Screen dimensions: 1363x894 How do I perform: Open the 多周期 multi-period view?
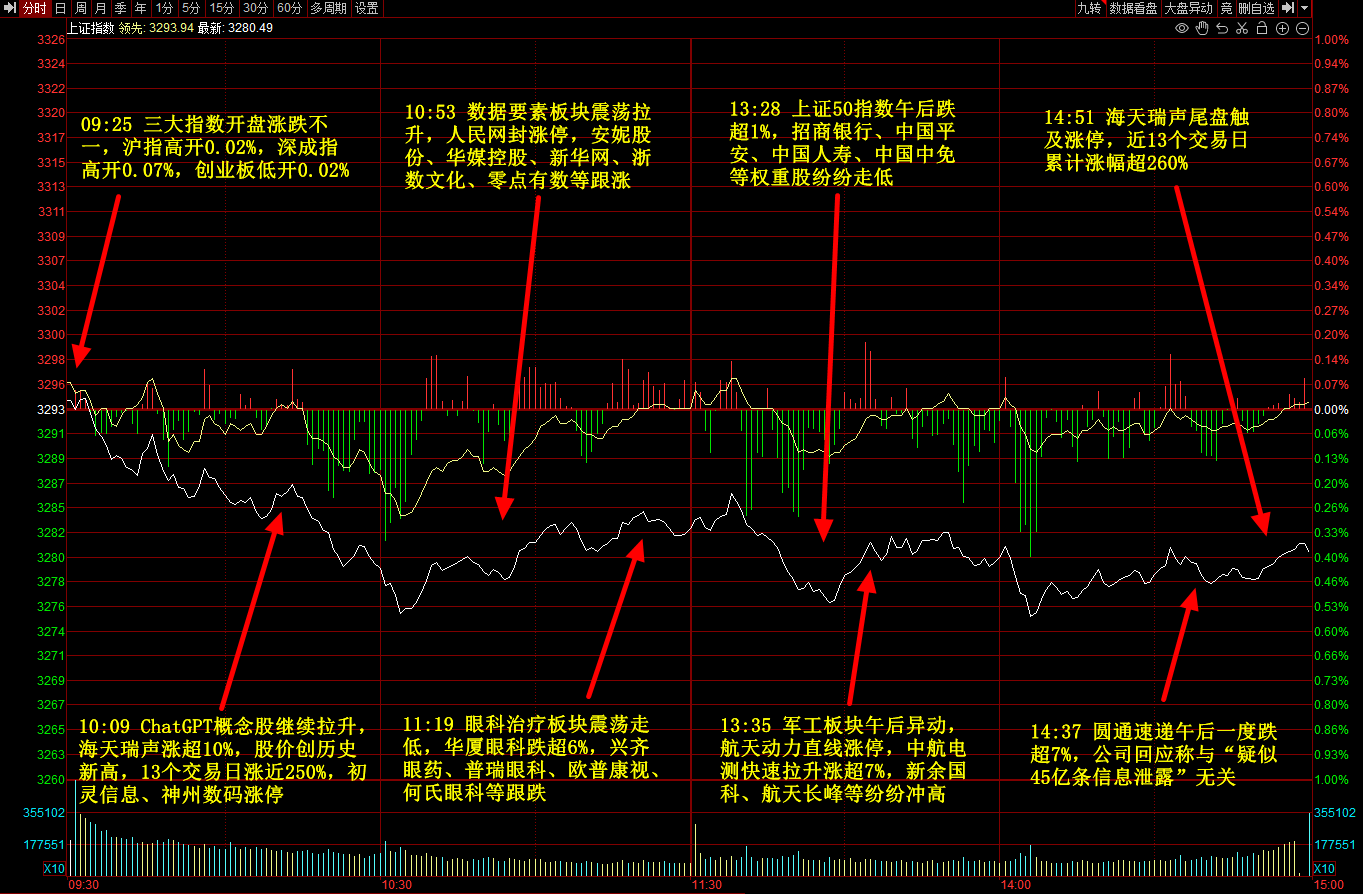click(x=328, y=8)
